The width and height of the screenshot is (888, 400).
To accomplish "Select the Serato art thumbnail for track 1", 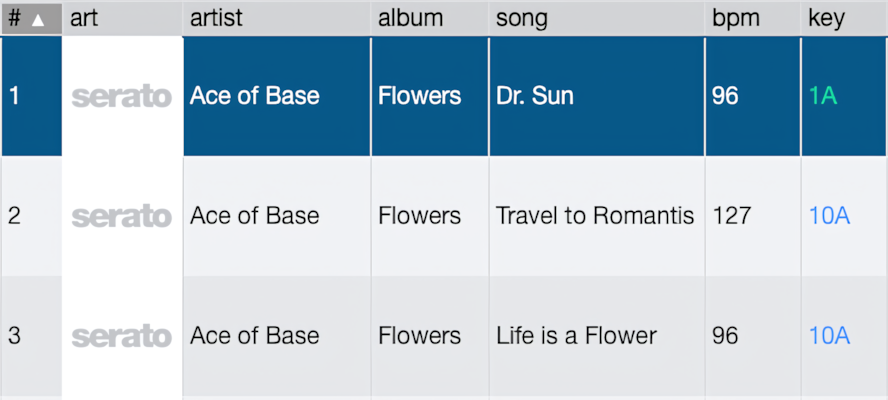I will pos(122,97).
